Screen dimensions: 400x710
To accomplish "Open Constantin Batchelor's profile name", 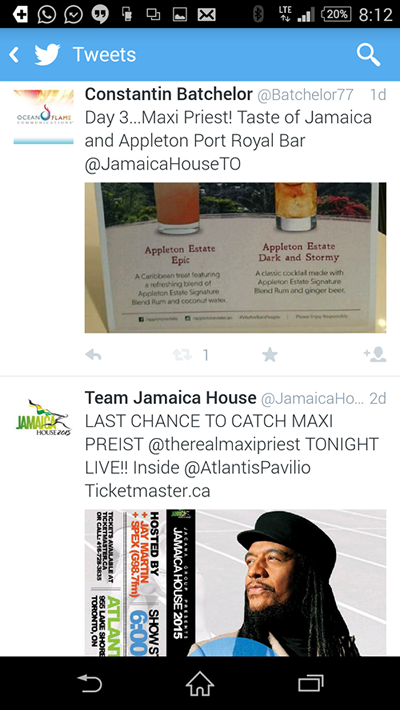I will click(169, 94).
